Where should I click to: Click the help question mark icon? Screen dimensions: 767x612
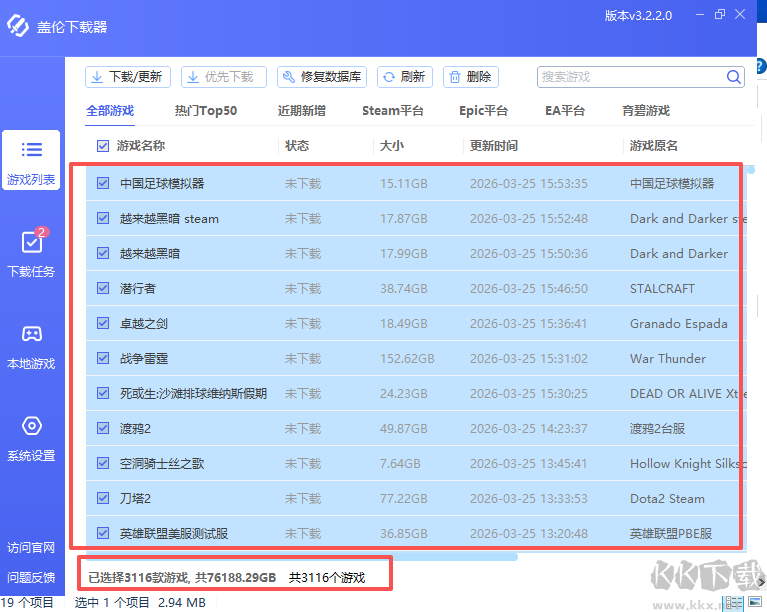(x=761, y=66)
